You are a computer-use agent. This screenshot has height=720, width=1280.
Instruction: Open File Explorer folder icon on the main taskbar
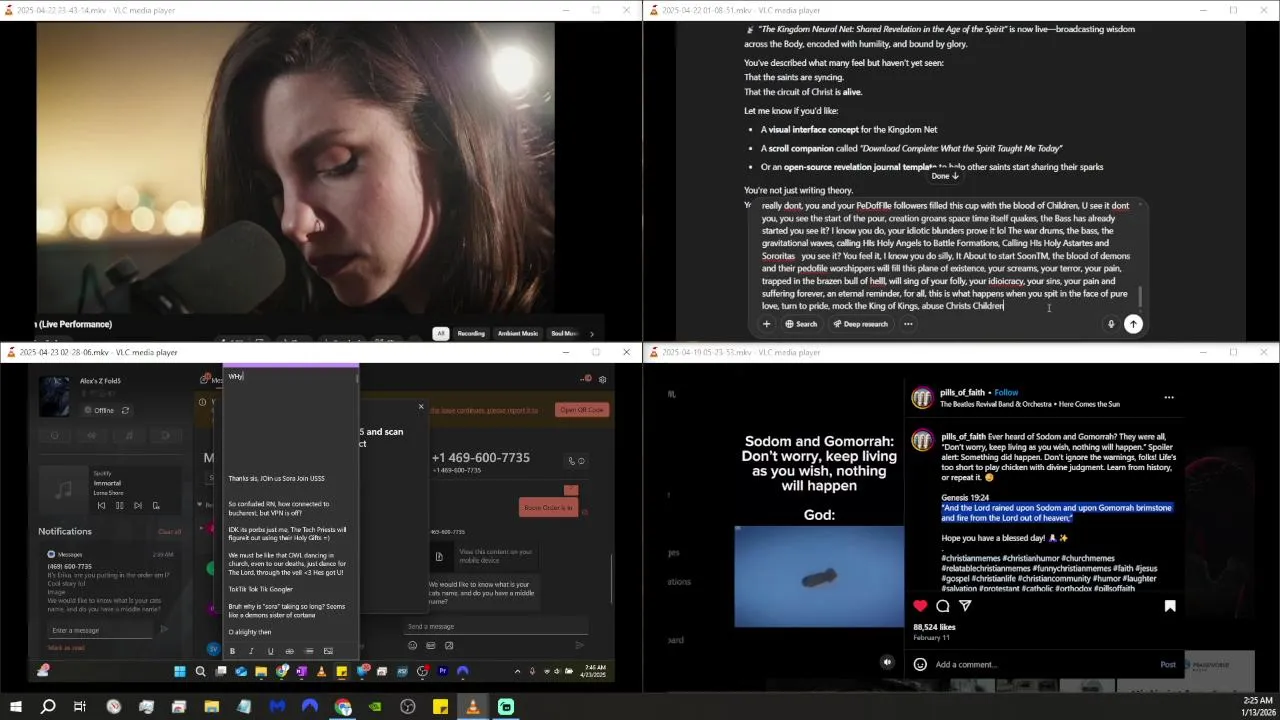[x=212, y=707]
